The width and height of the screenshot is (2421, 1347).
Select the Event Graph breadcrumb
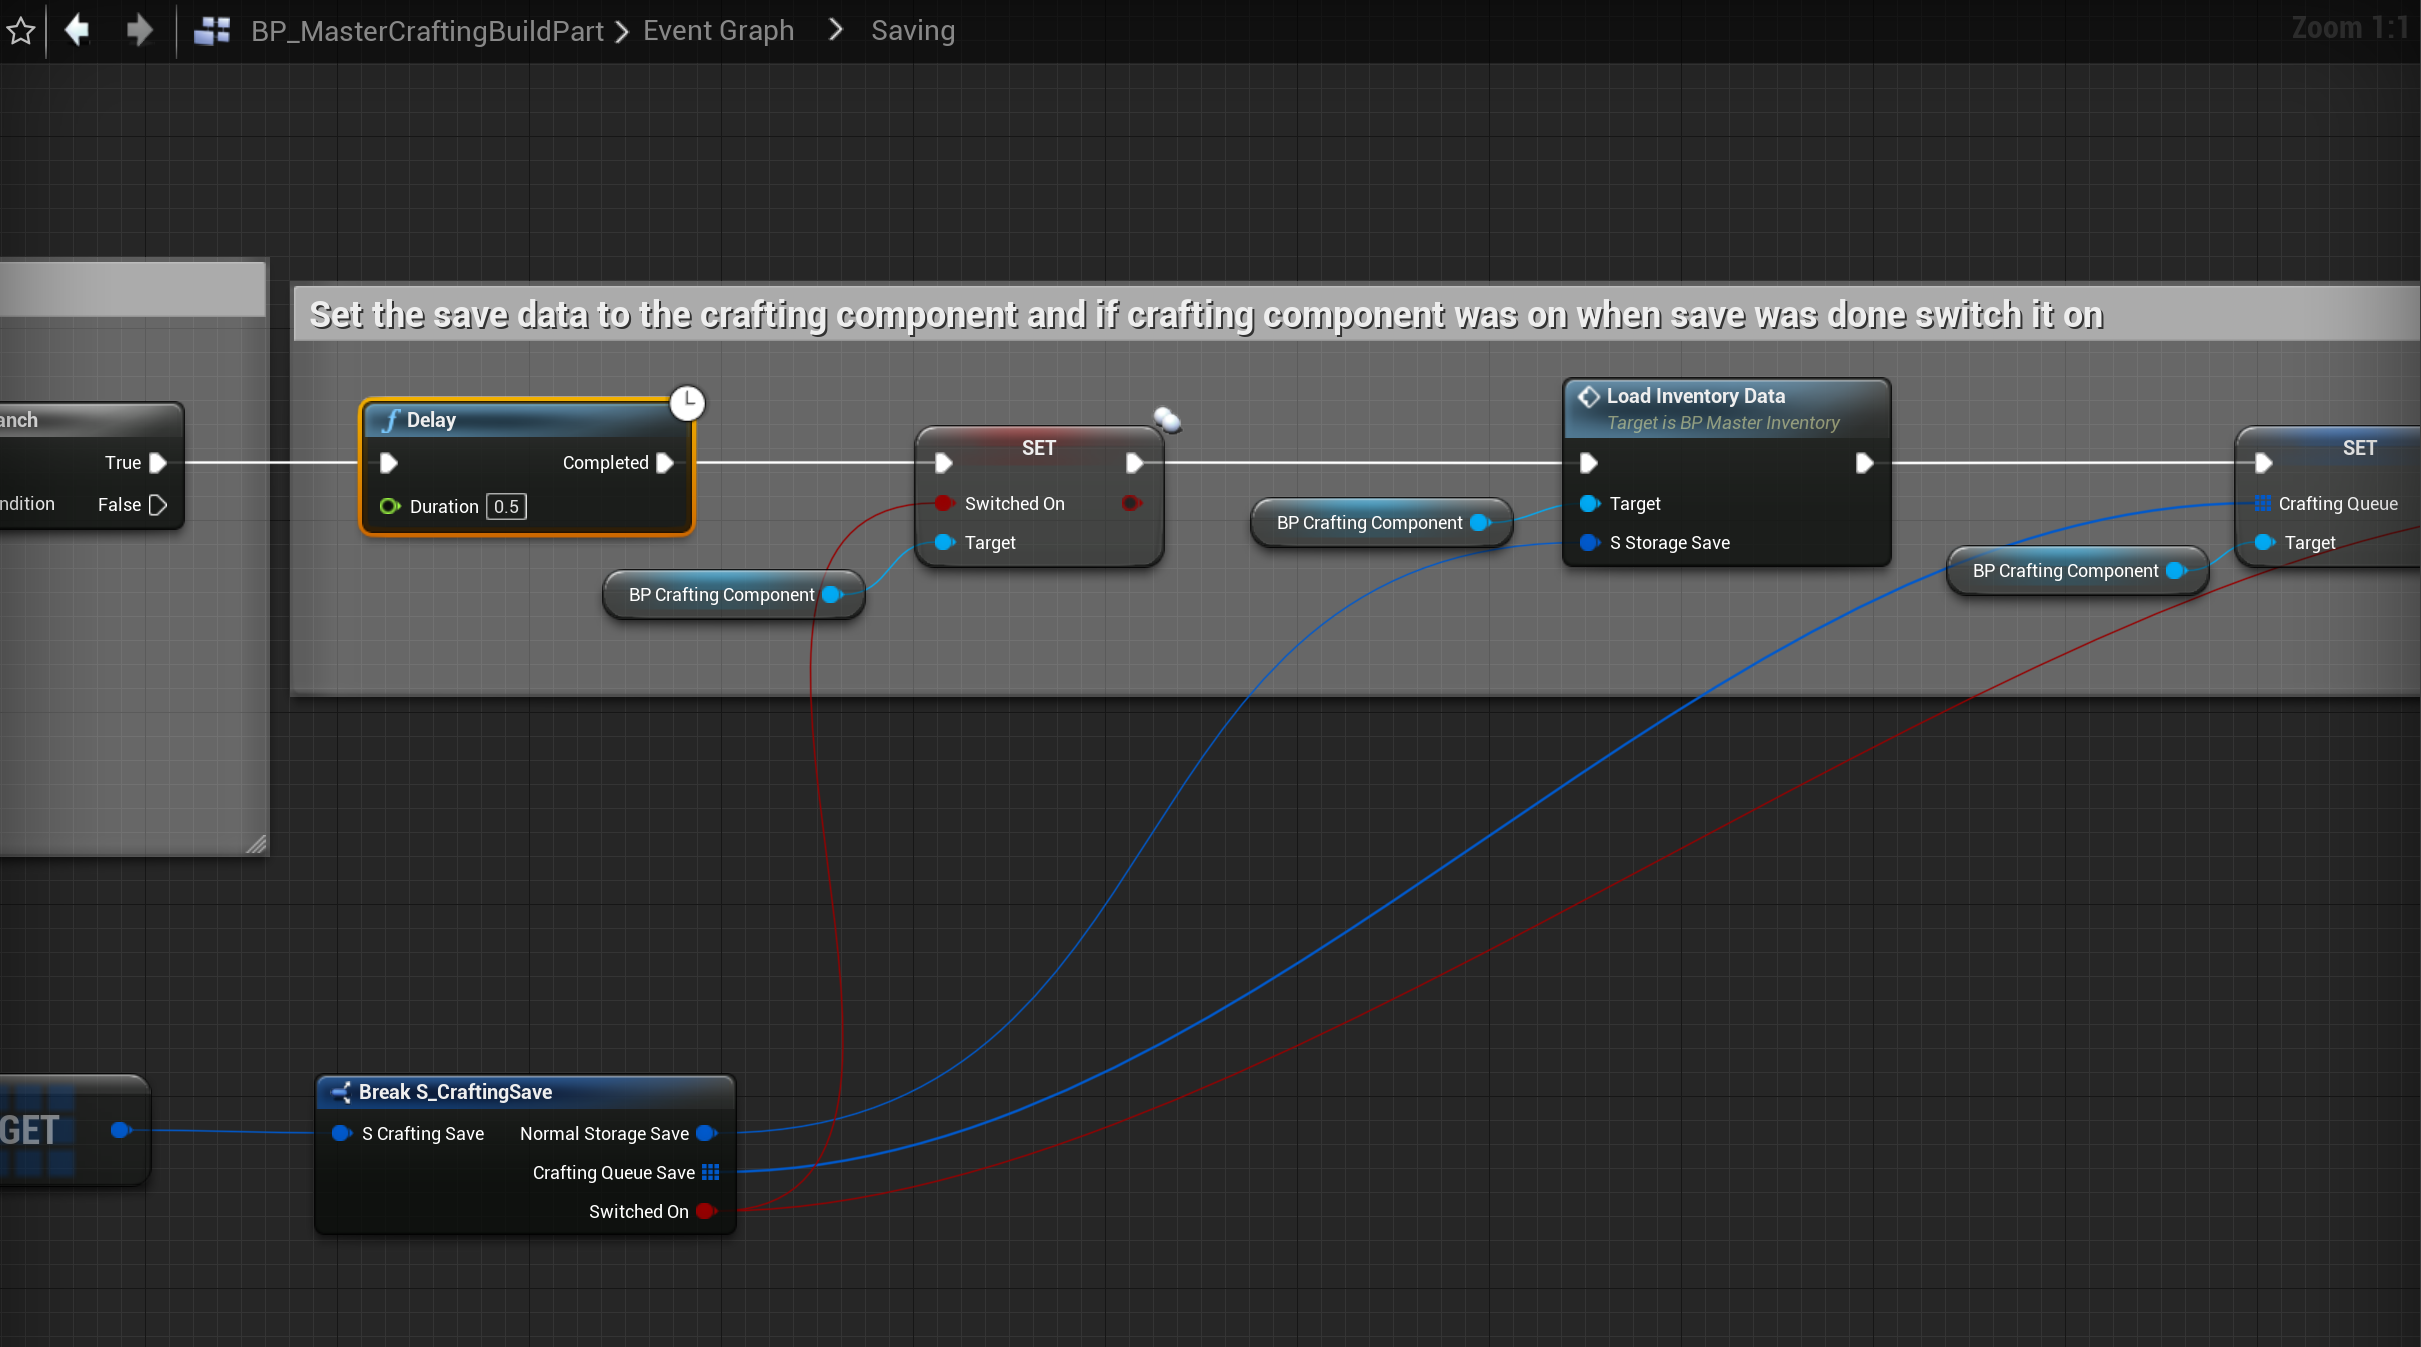pos(718,31)
